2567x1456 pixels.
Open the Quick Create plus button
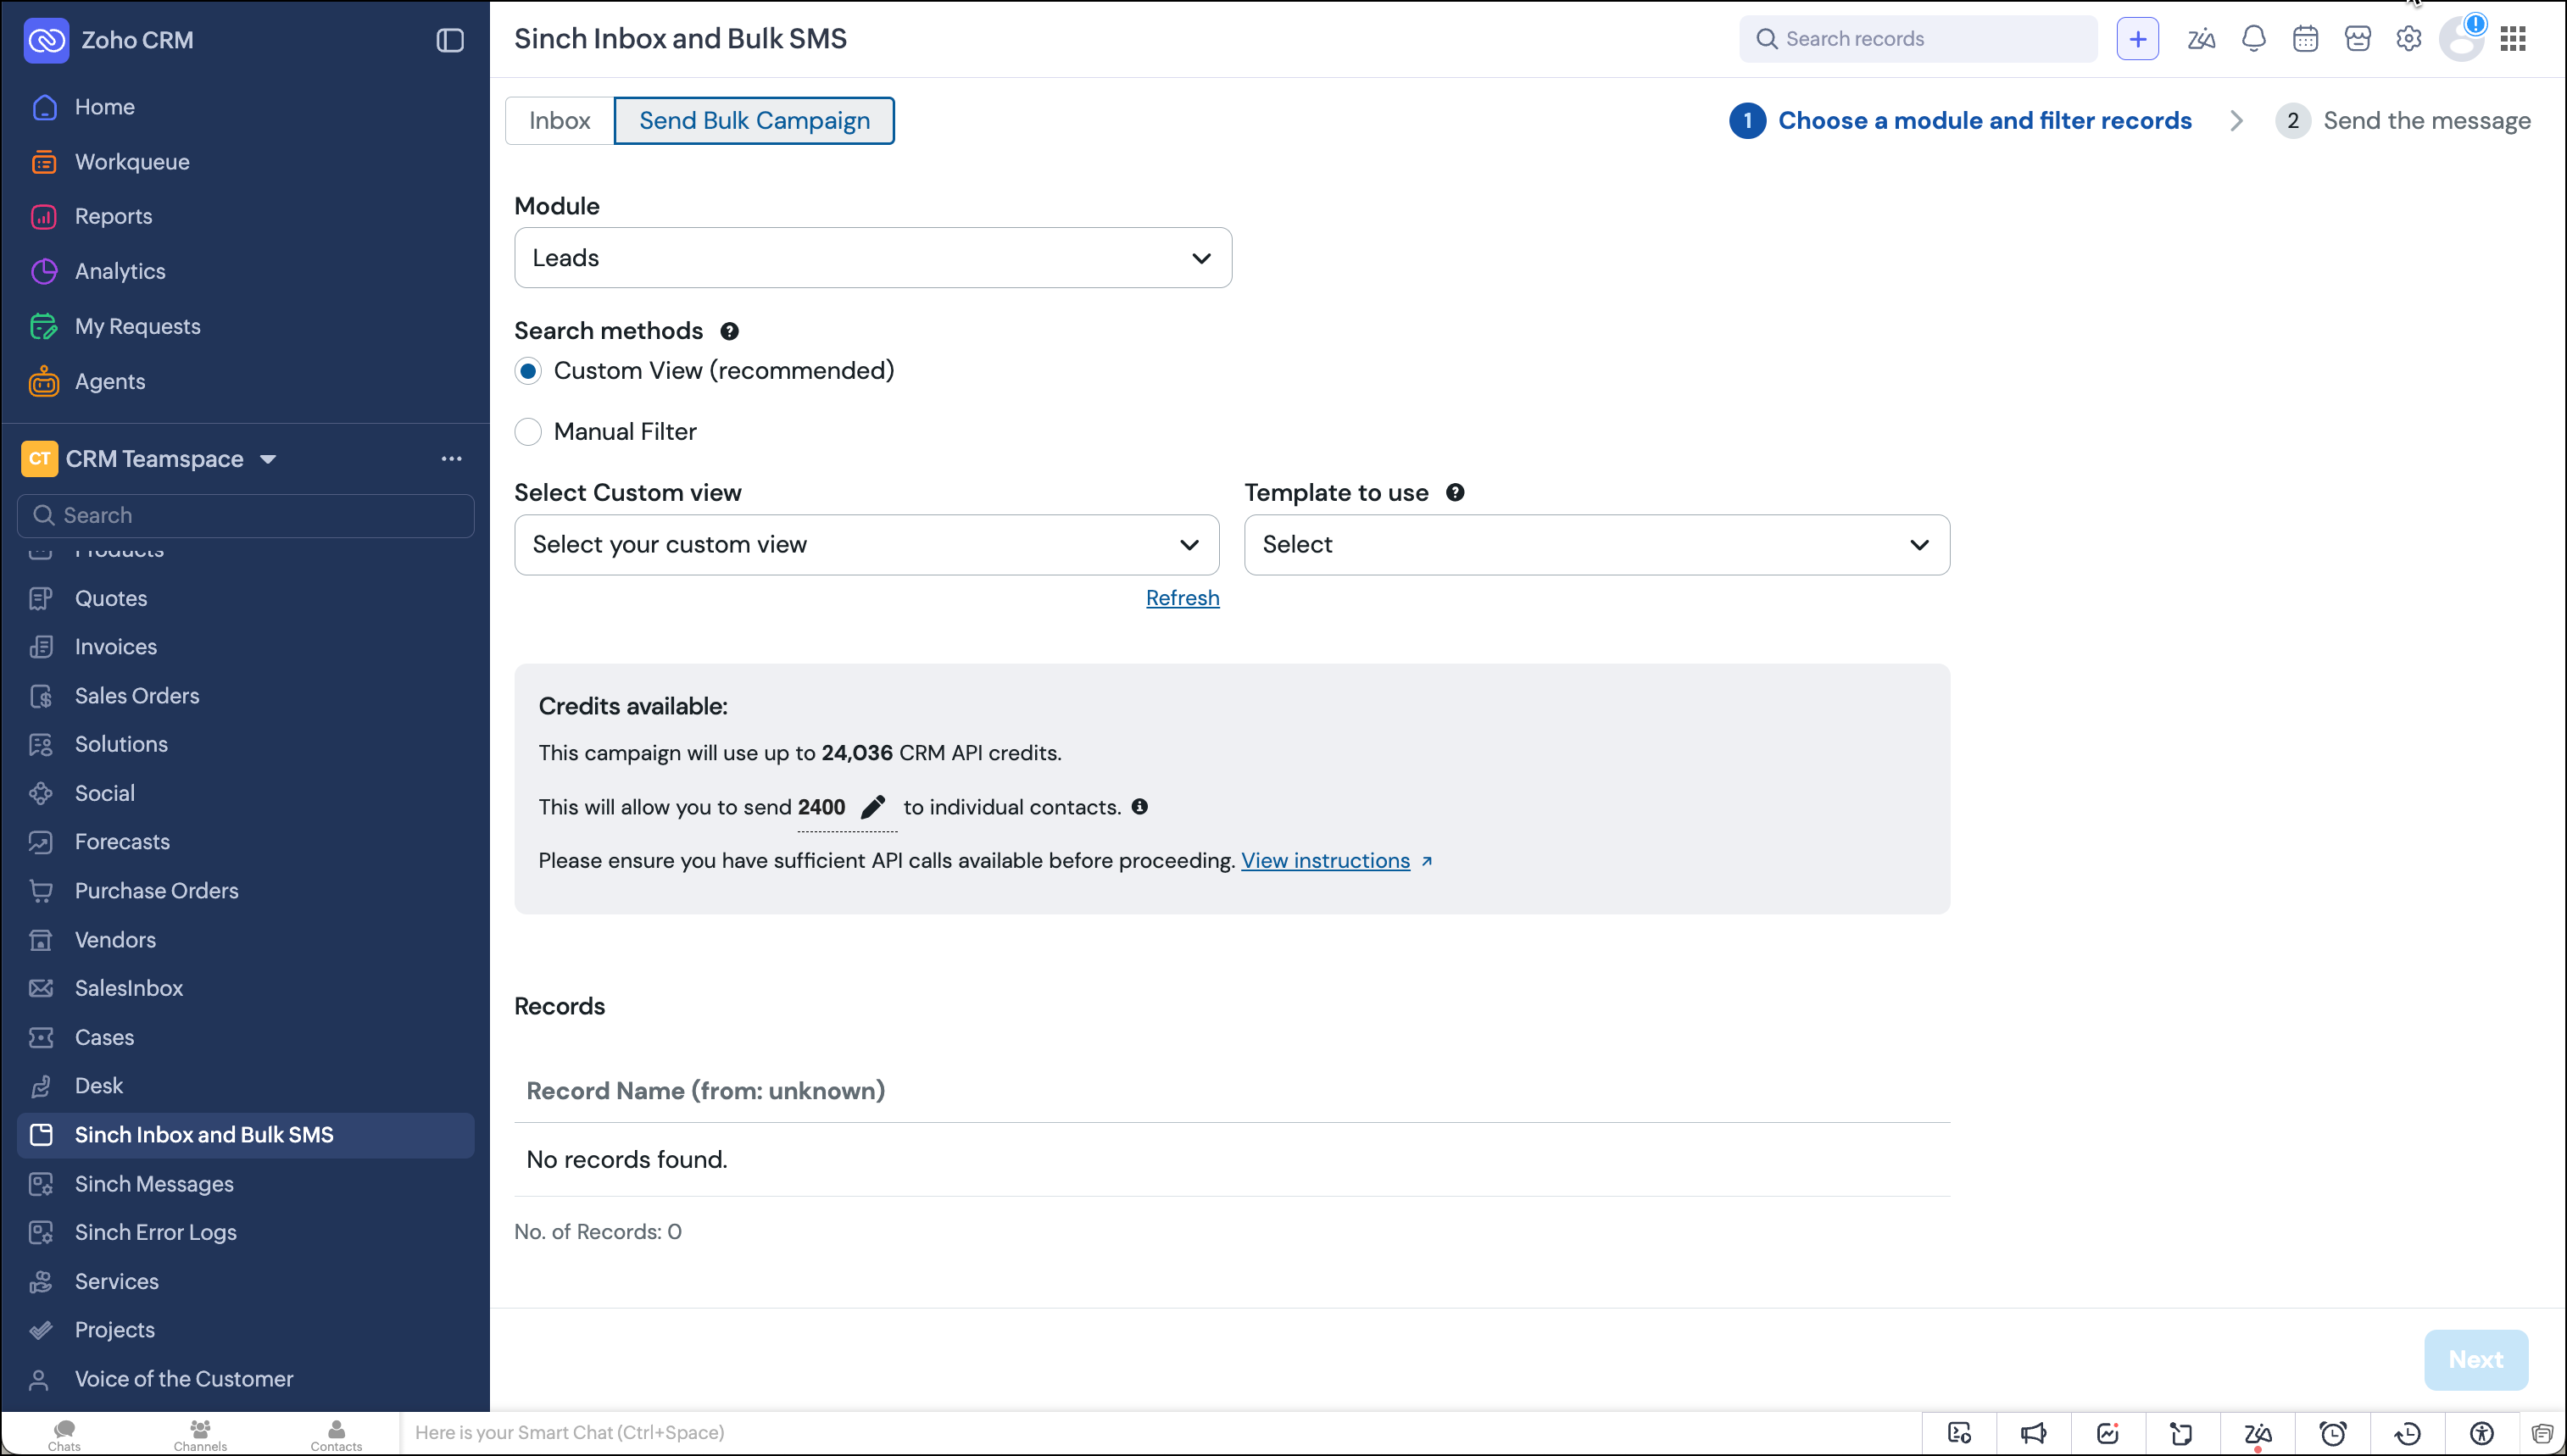pyautogui.click(x=2137, y=39)
